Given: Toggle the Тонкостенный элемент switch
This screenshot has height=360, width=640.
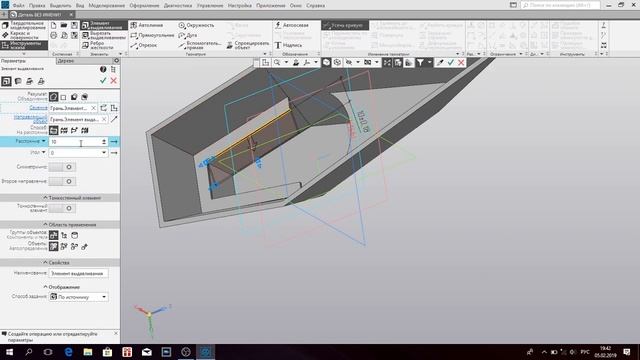Looking at the screenshot, I should point(62,208).
